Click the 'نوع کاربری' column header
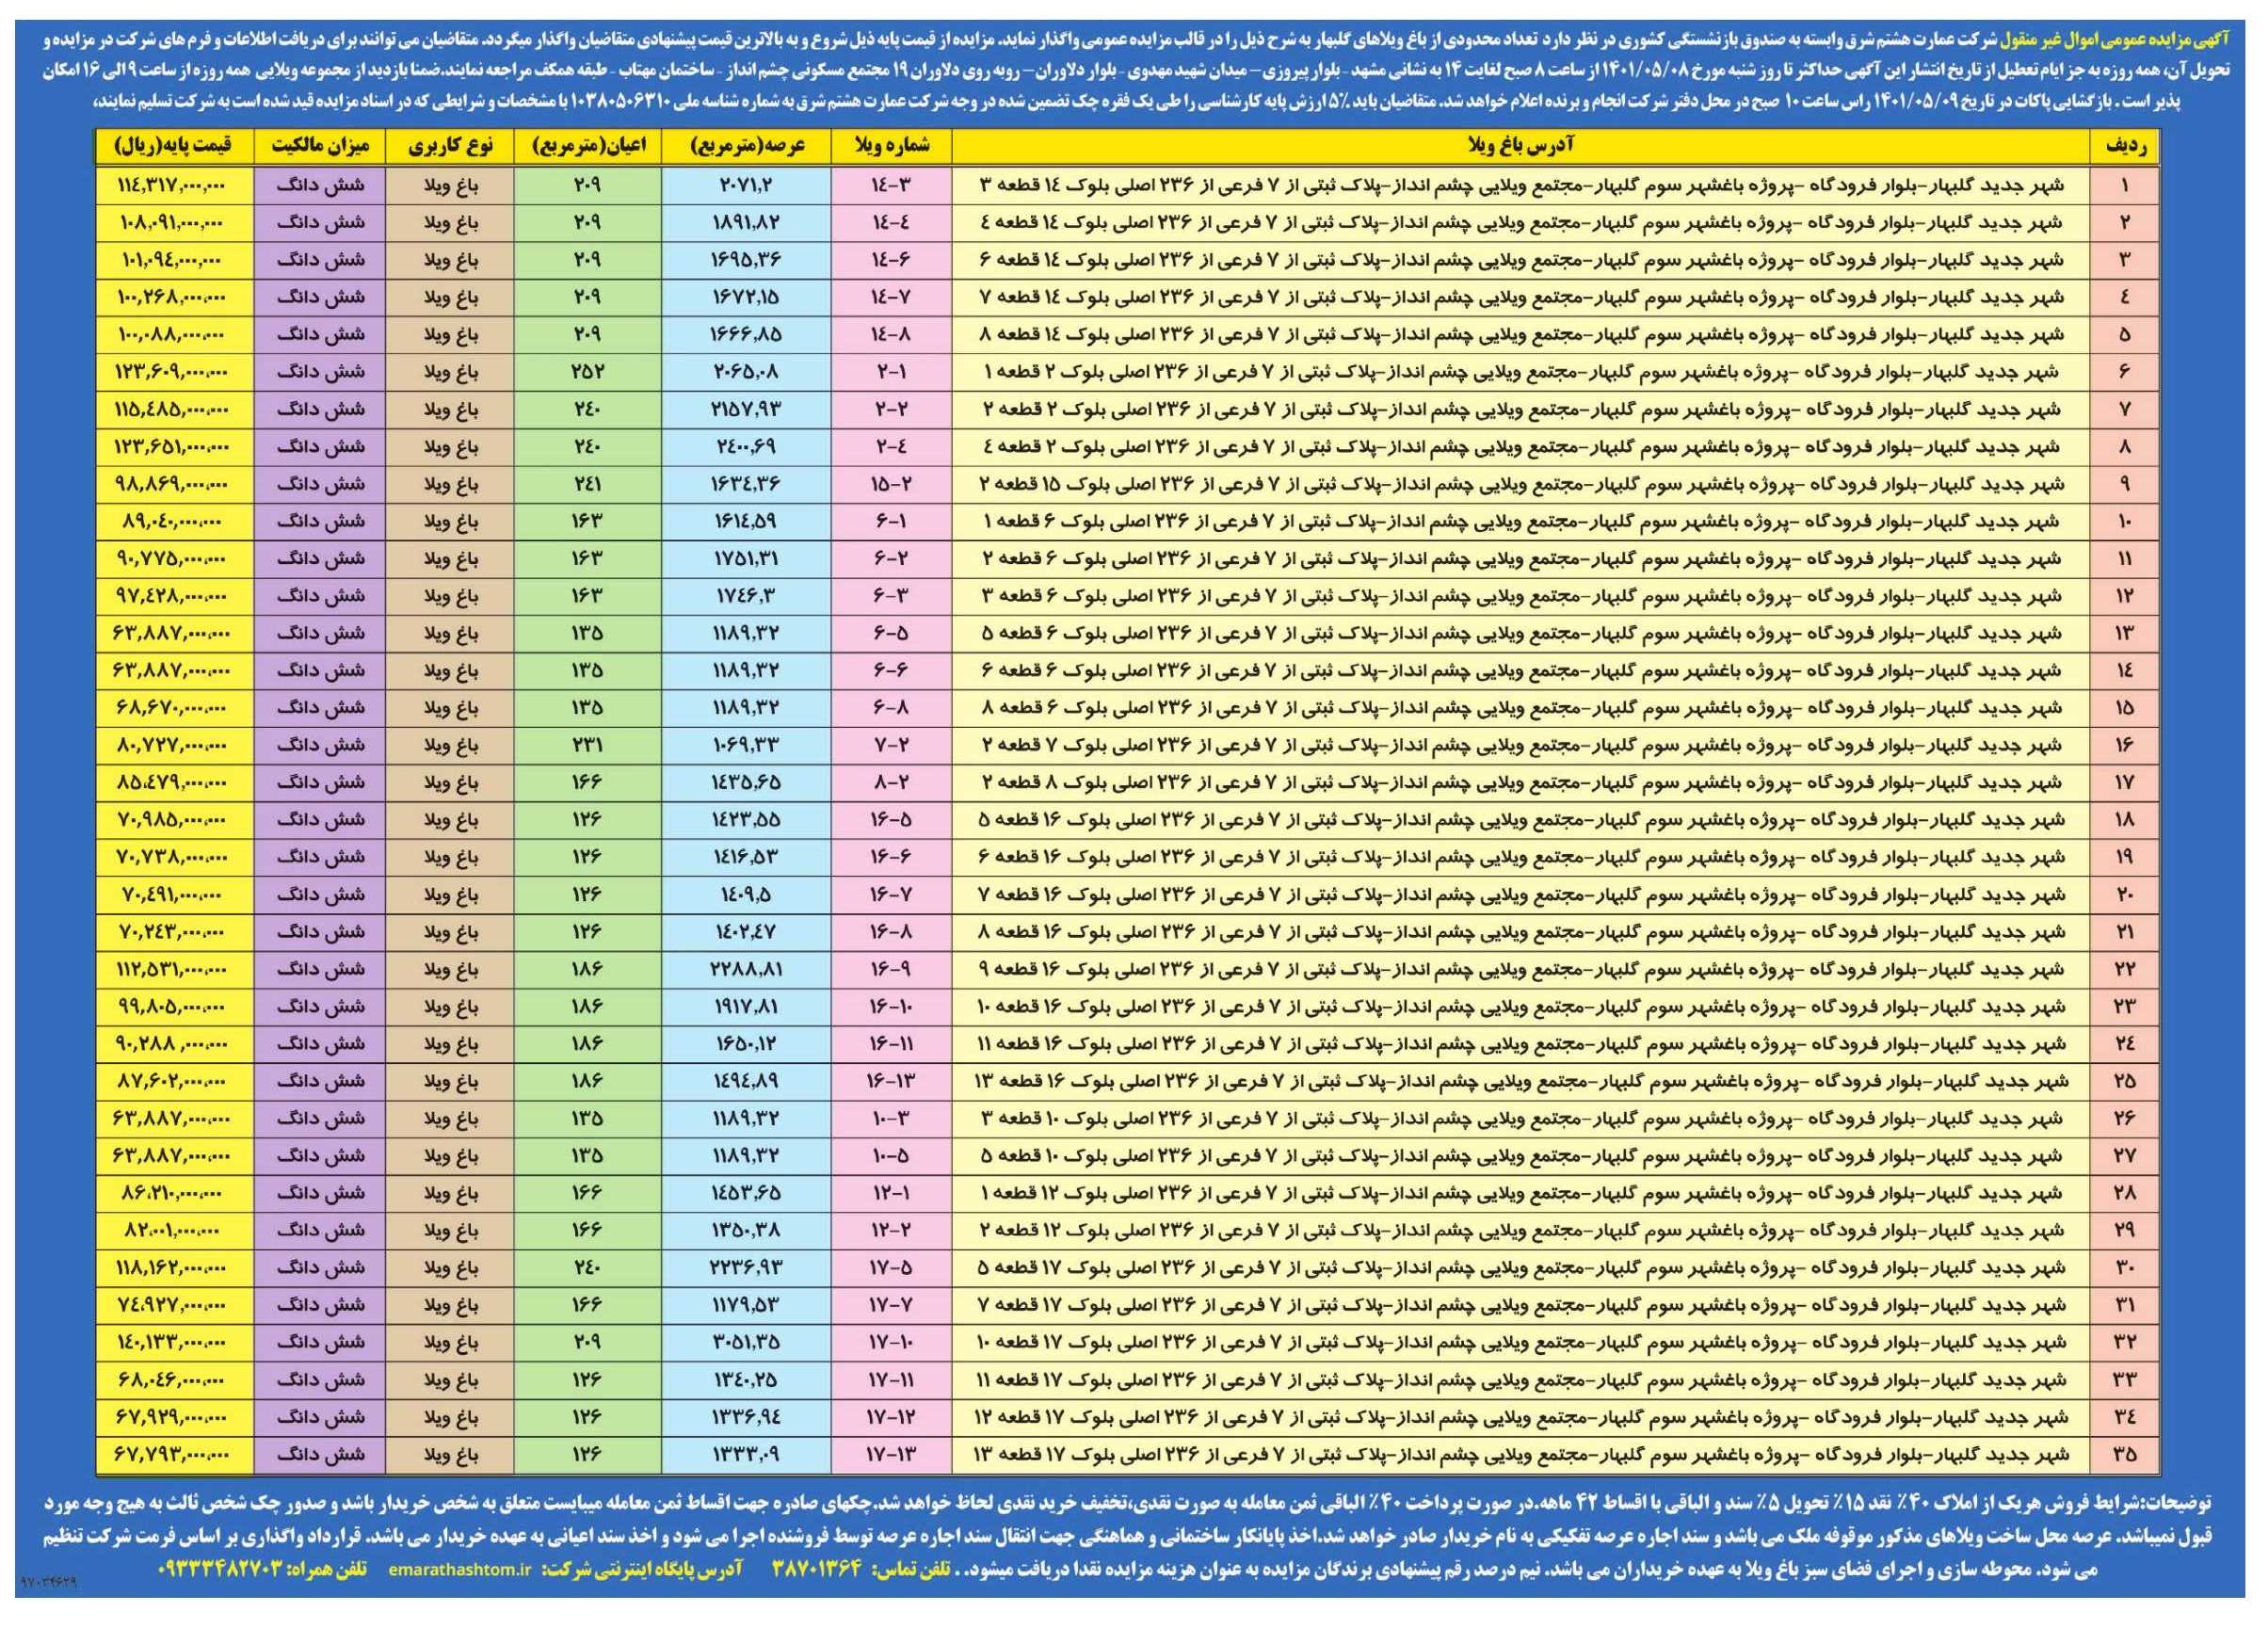Image resolution: width=2268 pixels, height=1628 pixels. [x=450, y=146]
